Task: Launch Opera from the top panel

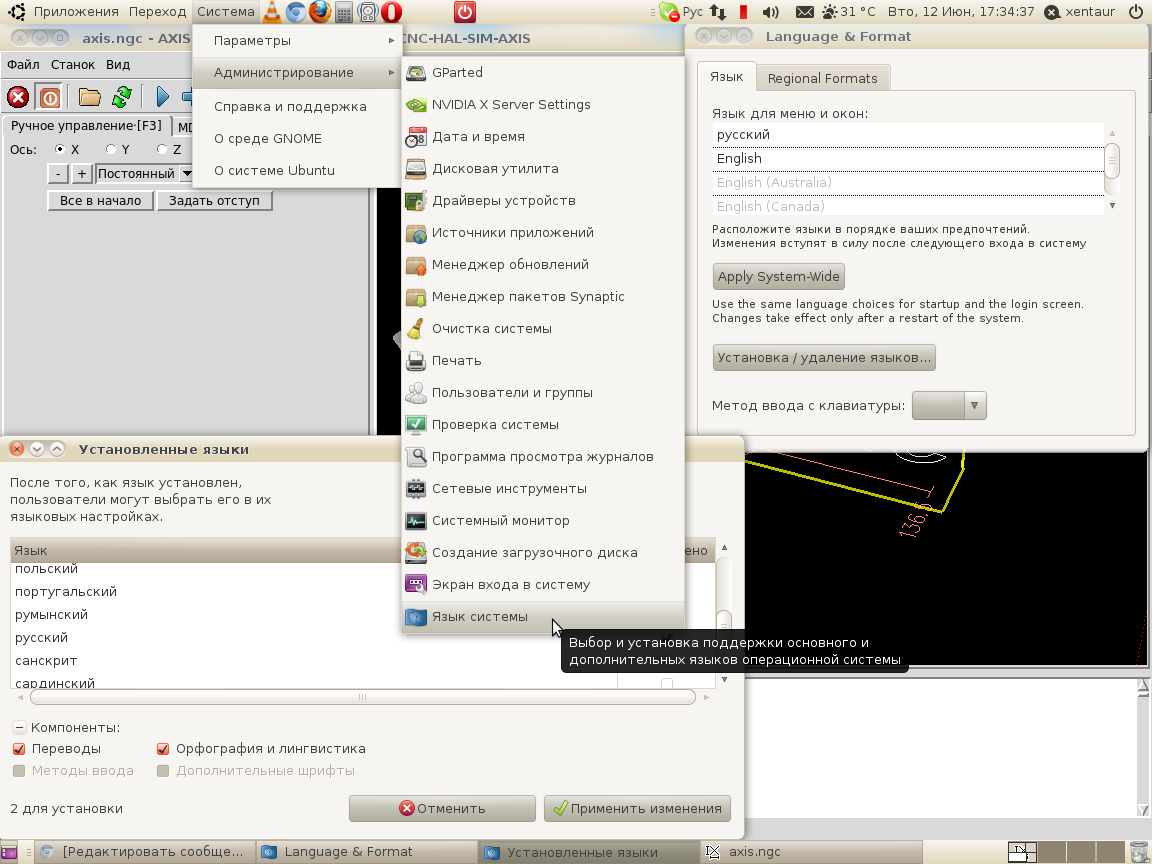Action: click(x=392, y=12)
